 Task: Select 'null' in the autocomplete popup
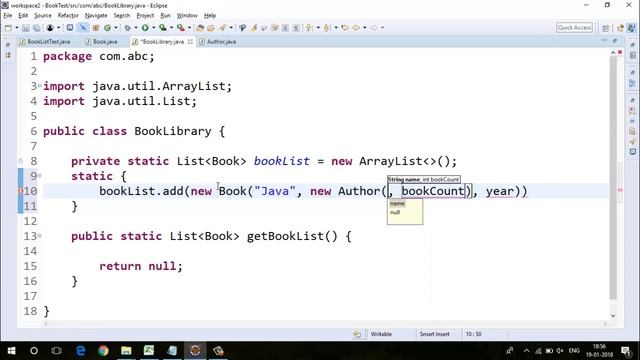click(x=395, y=212)
